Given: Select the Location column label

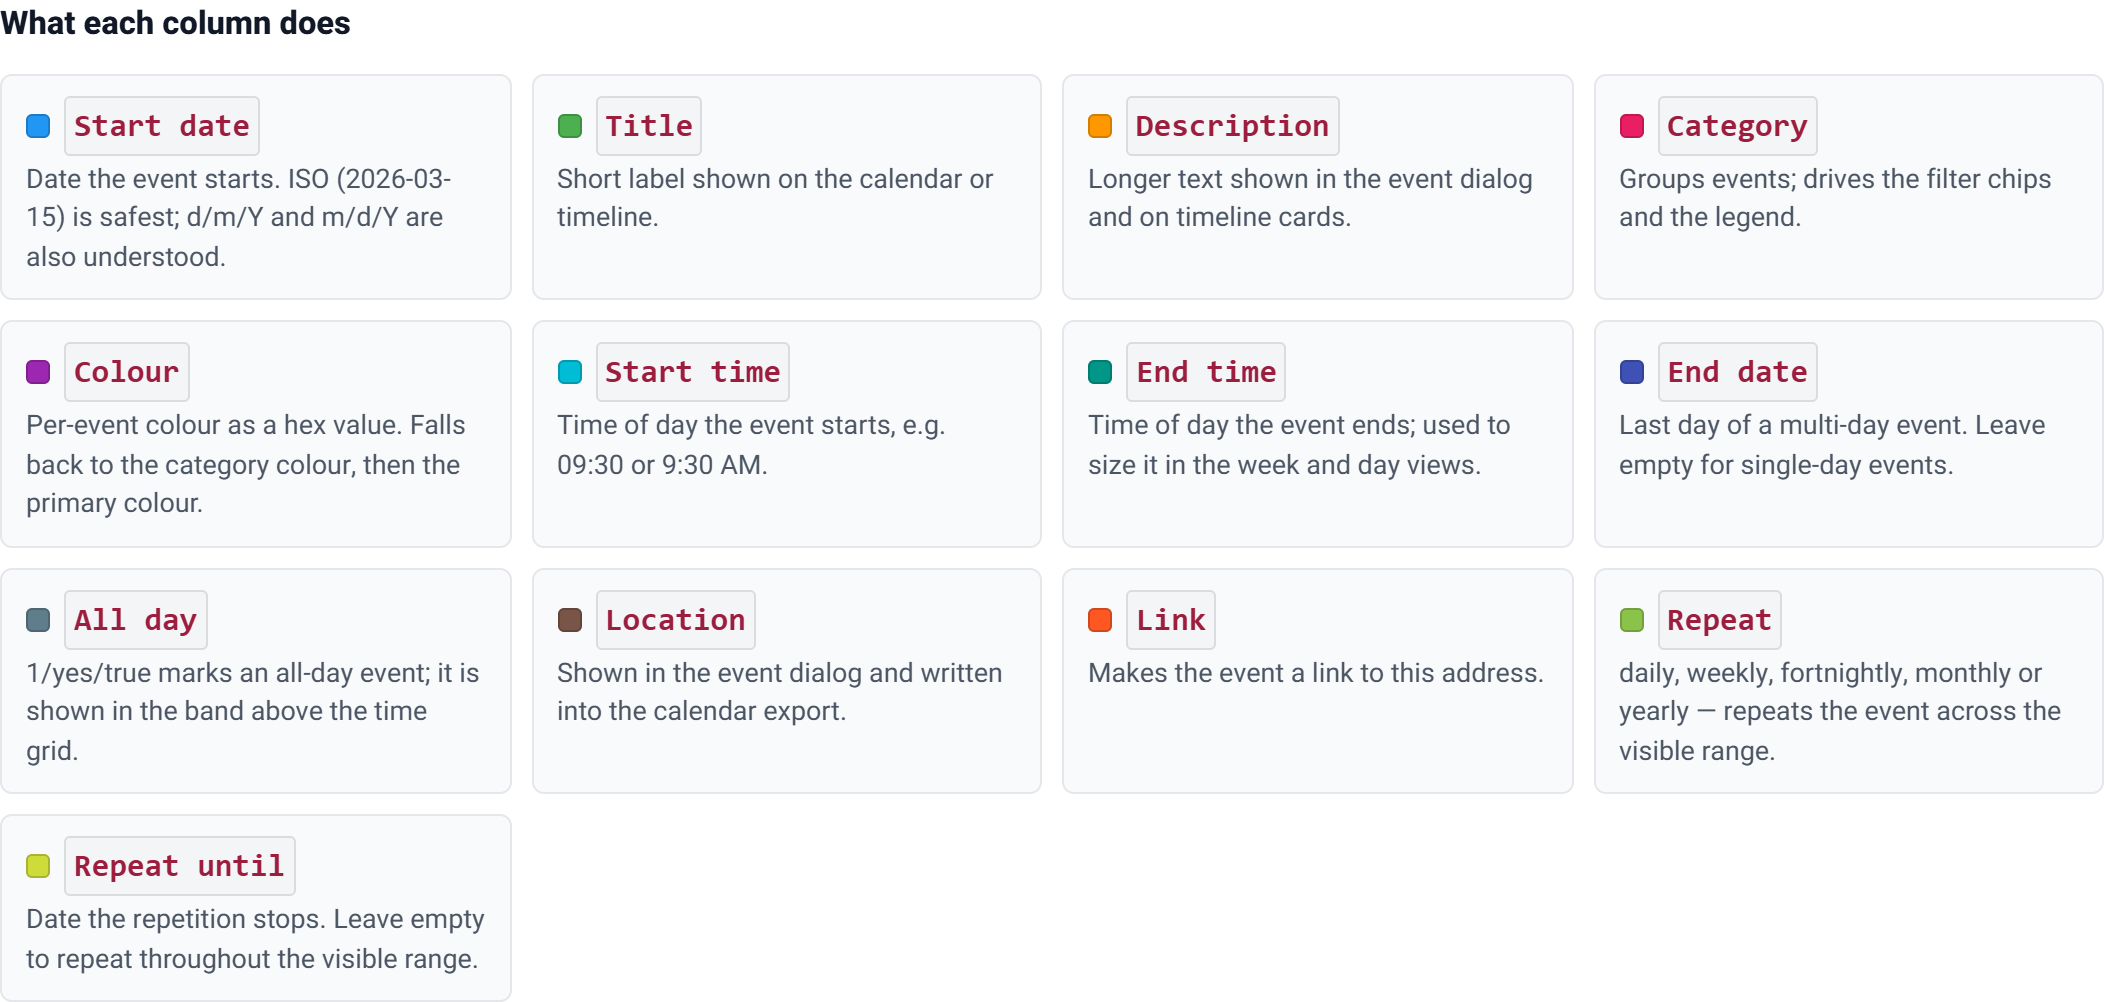Looking at the screenshot, I should pos(676,620).
